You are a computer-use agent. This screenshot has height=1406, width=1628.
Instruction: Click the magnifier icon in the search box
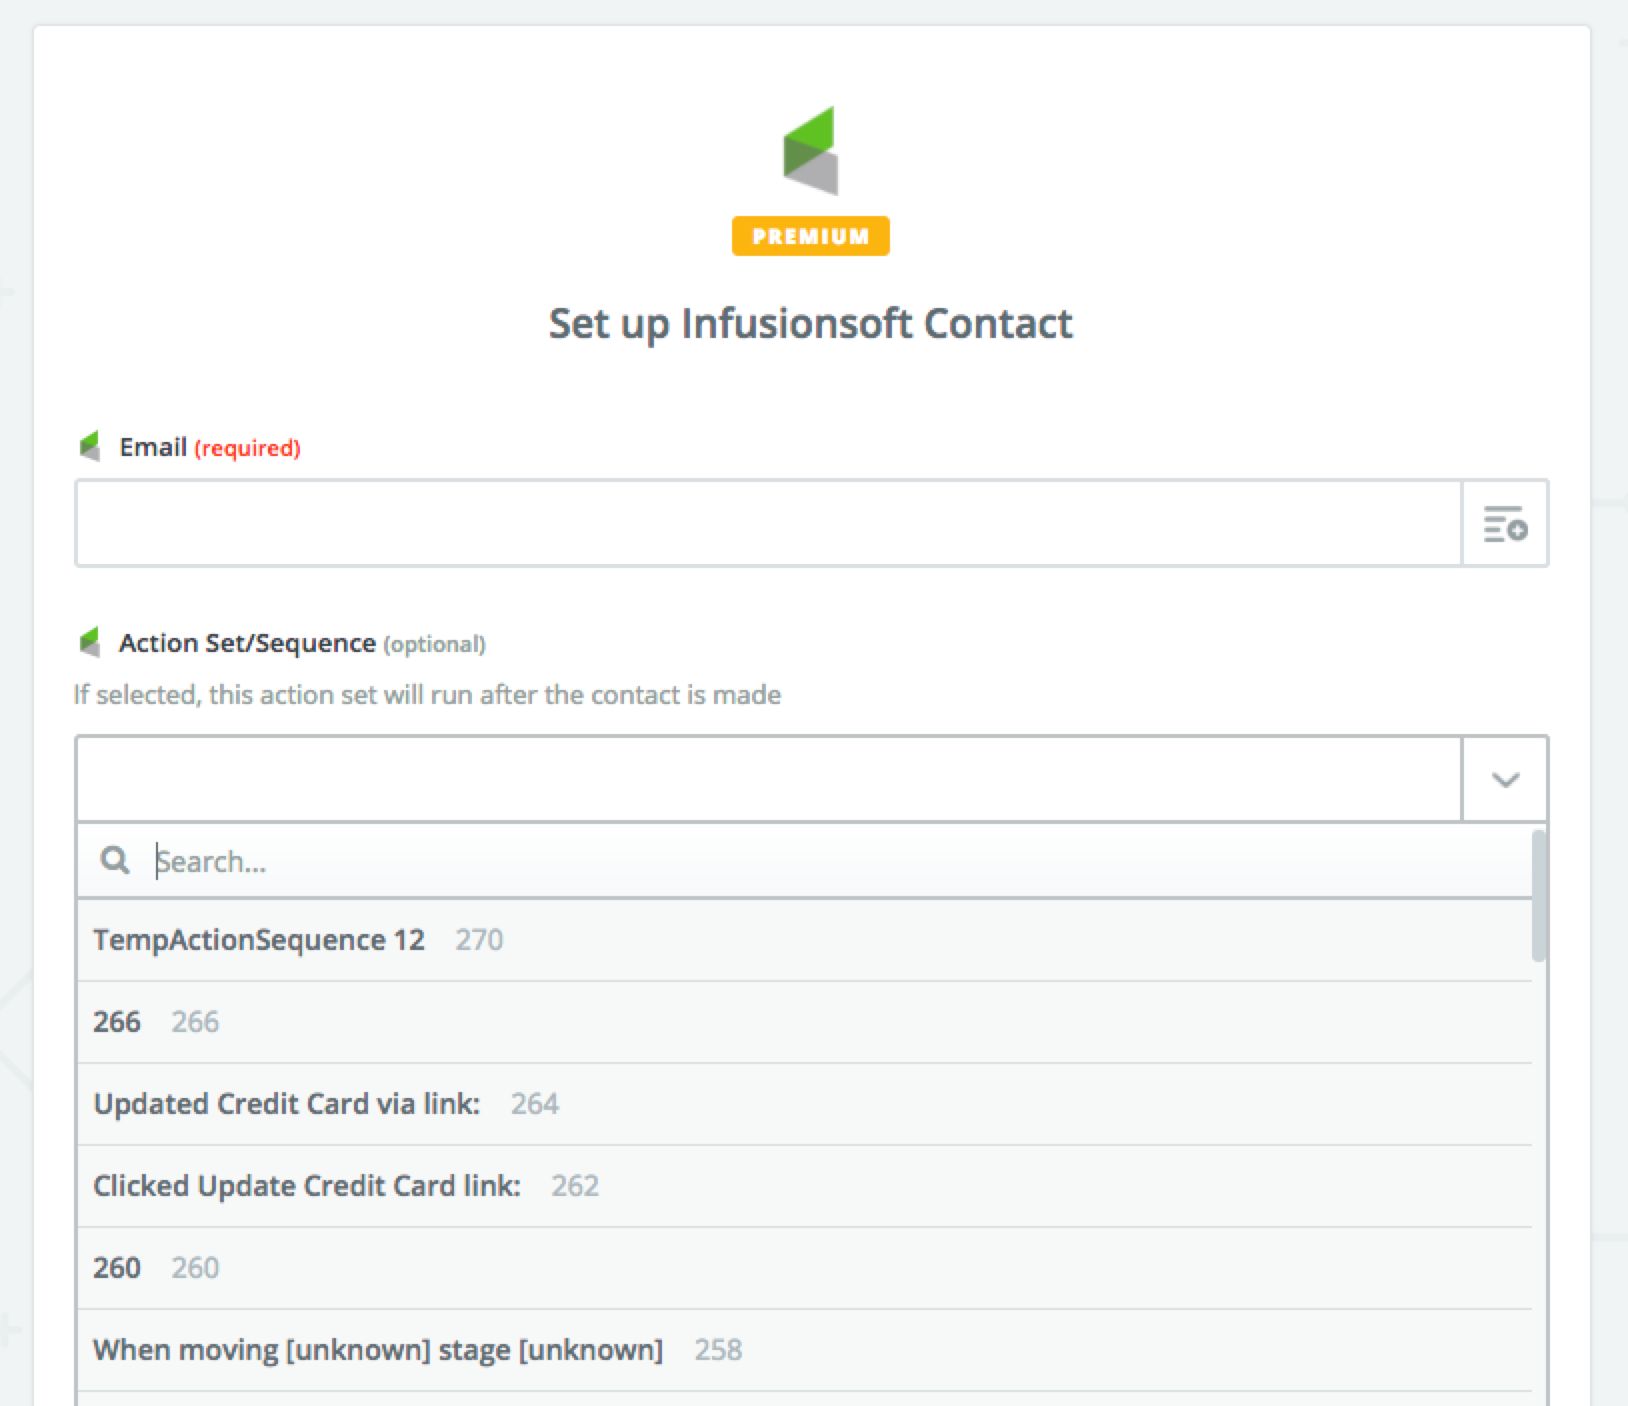tap(115, 860)
